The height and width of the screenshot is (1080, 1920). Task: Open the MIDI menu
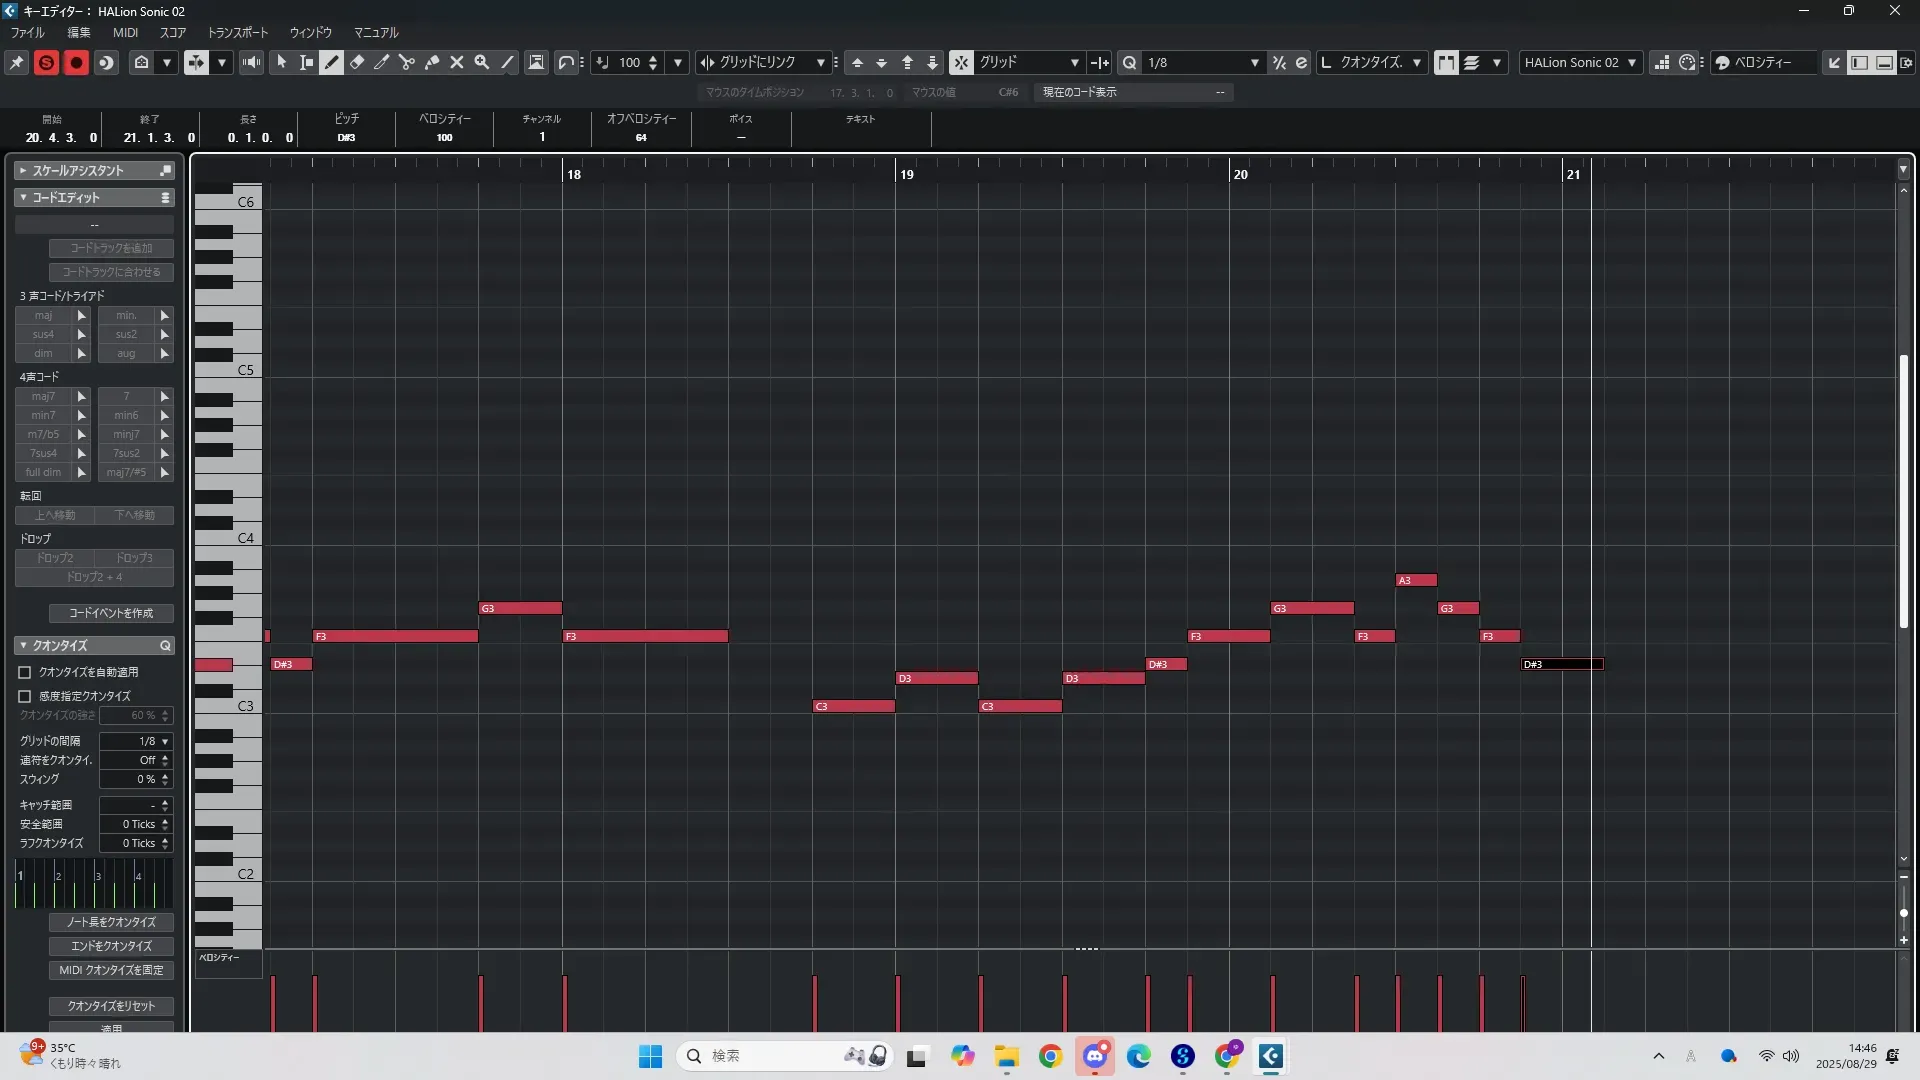[125, 32]
